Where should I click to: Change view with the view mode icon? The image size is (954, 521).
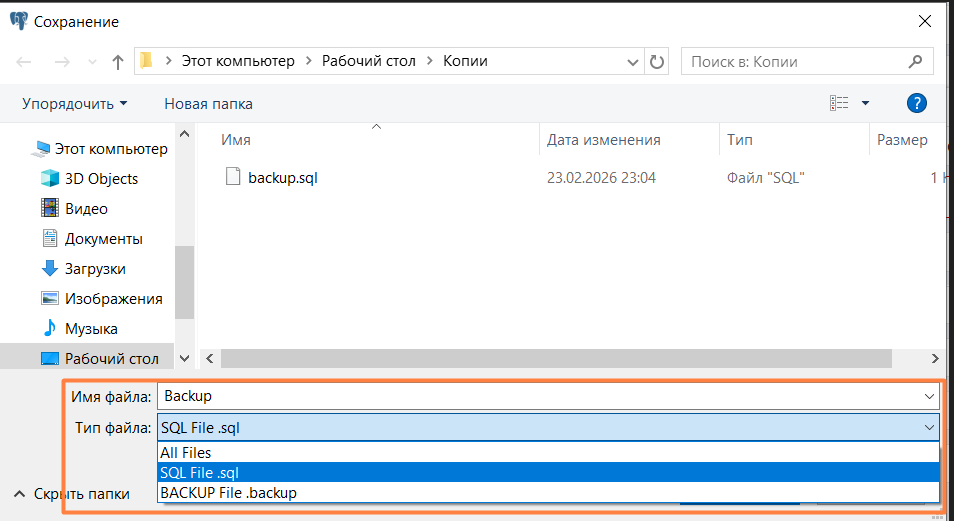(x=839, y=103)
